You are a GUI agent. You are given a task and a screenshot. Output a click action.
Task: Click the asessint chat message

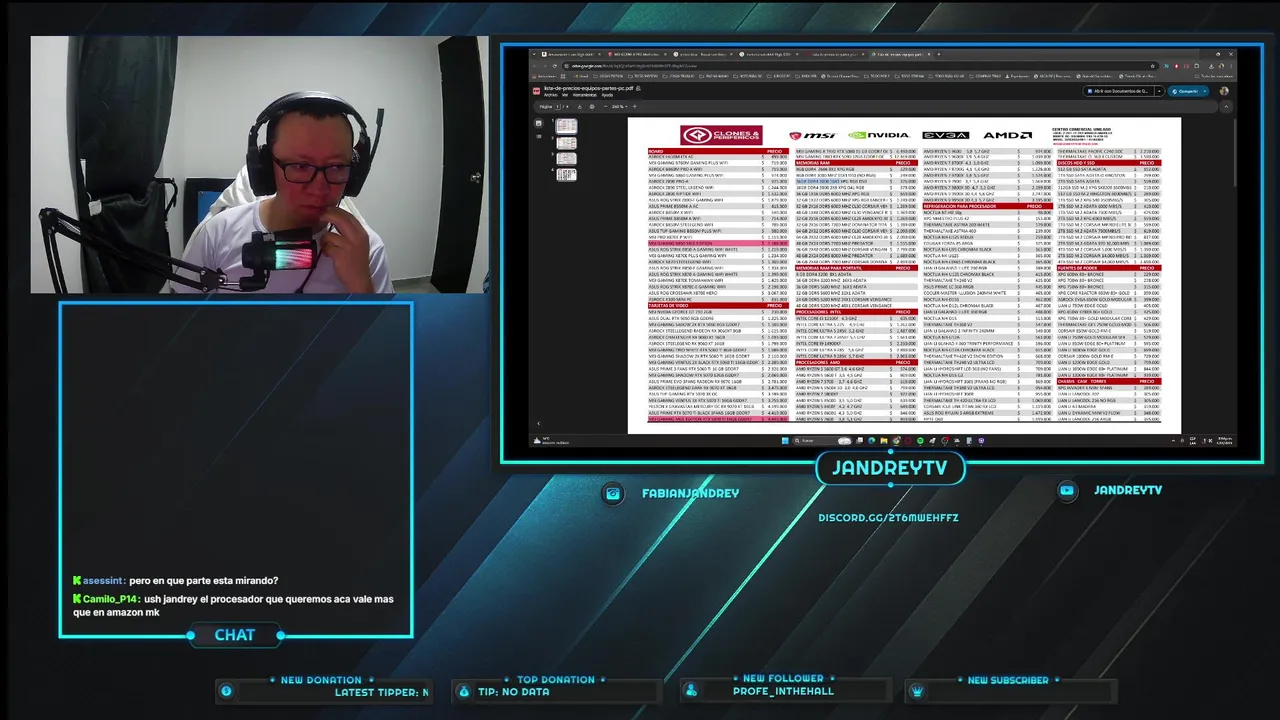[x=175, y=581]
